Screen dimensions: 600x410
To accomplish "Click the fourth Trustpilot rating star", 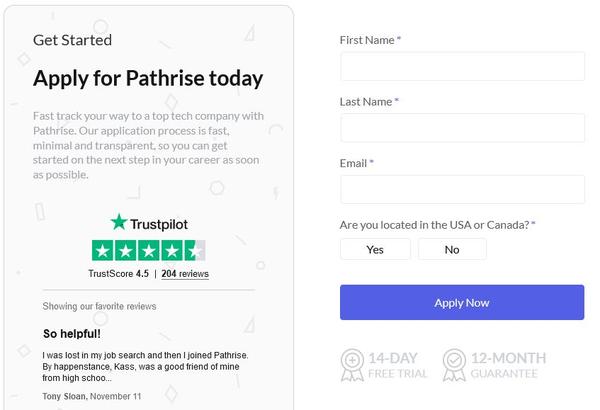I will [172, 251].
